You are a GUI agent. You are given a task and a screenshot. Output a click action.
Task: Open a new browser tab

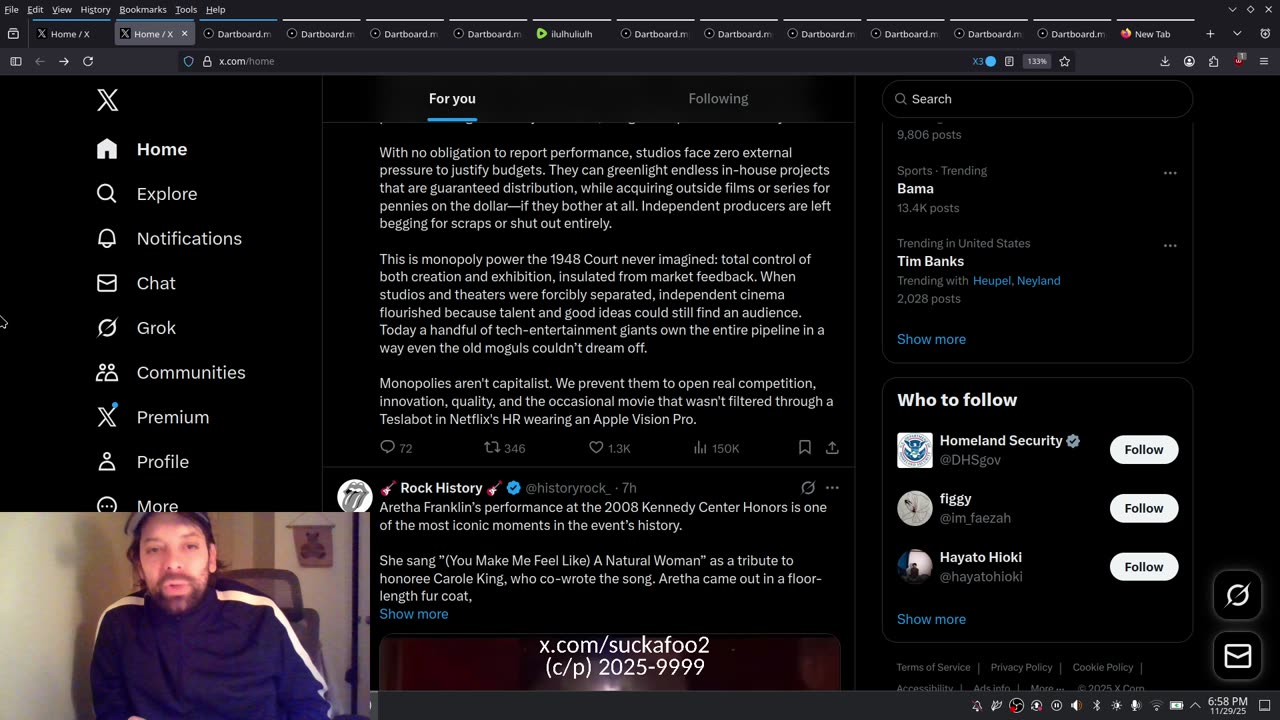(x=1210, y=34)
